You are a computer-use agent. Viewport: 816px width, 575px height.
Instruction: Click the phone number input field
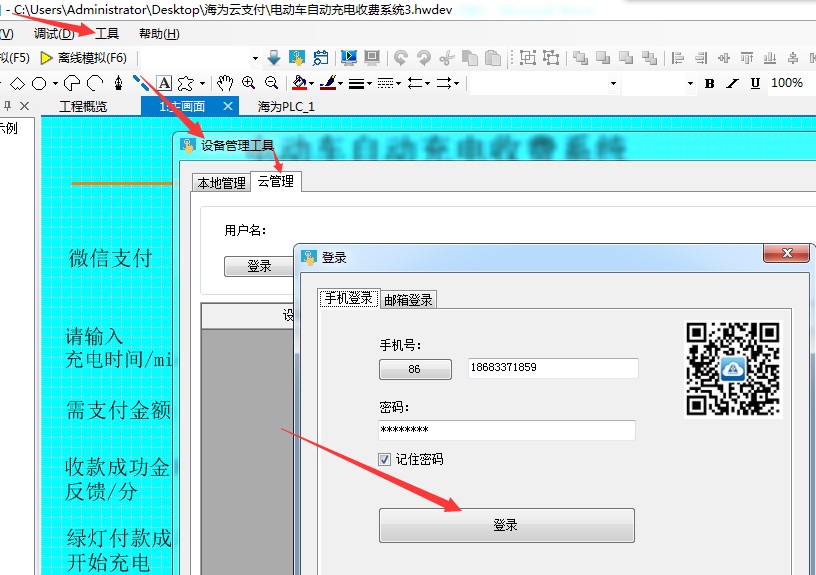(552, 368)
